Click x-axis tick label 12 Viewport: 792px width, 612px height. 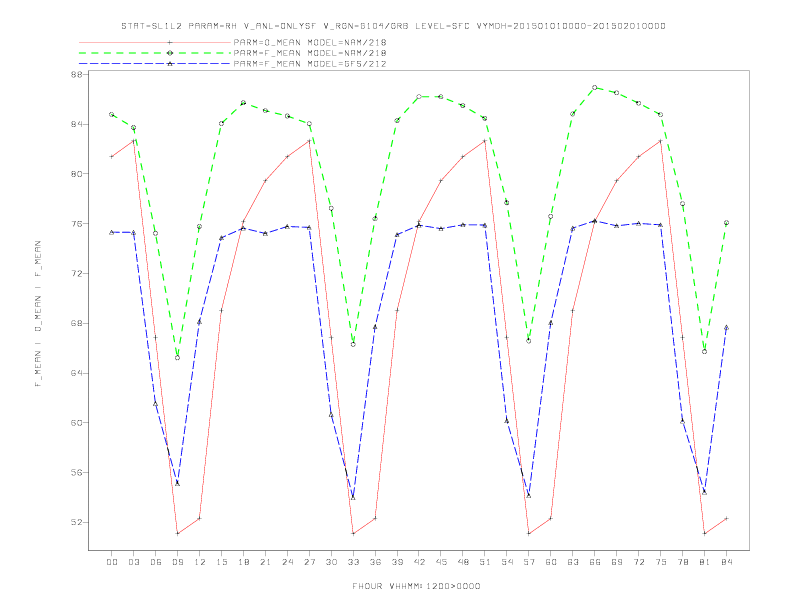pyautogui.click(x=200, y=562)
